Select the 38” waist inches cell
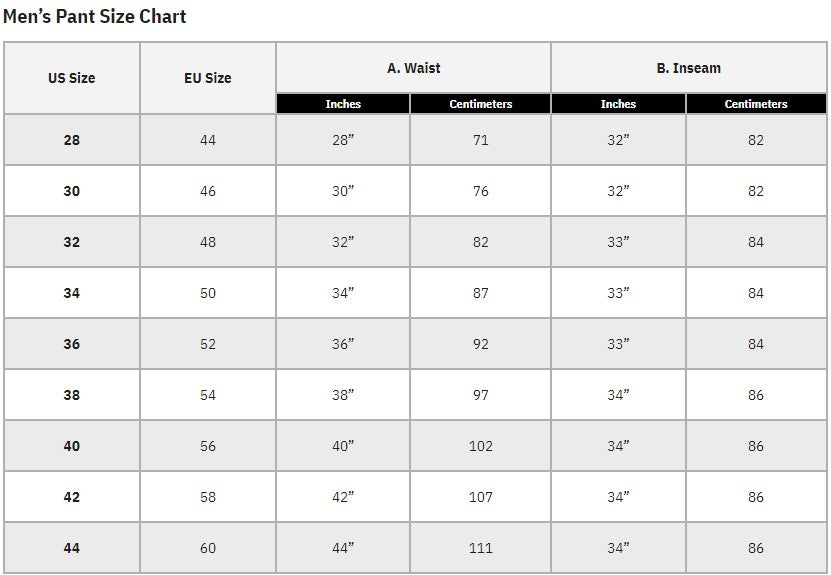This screenshot has height=575, width=831. [x=343, y=395]
